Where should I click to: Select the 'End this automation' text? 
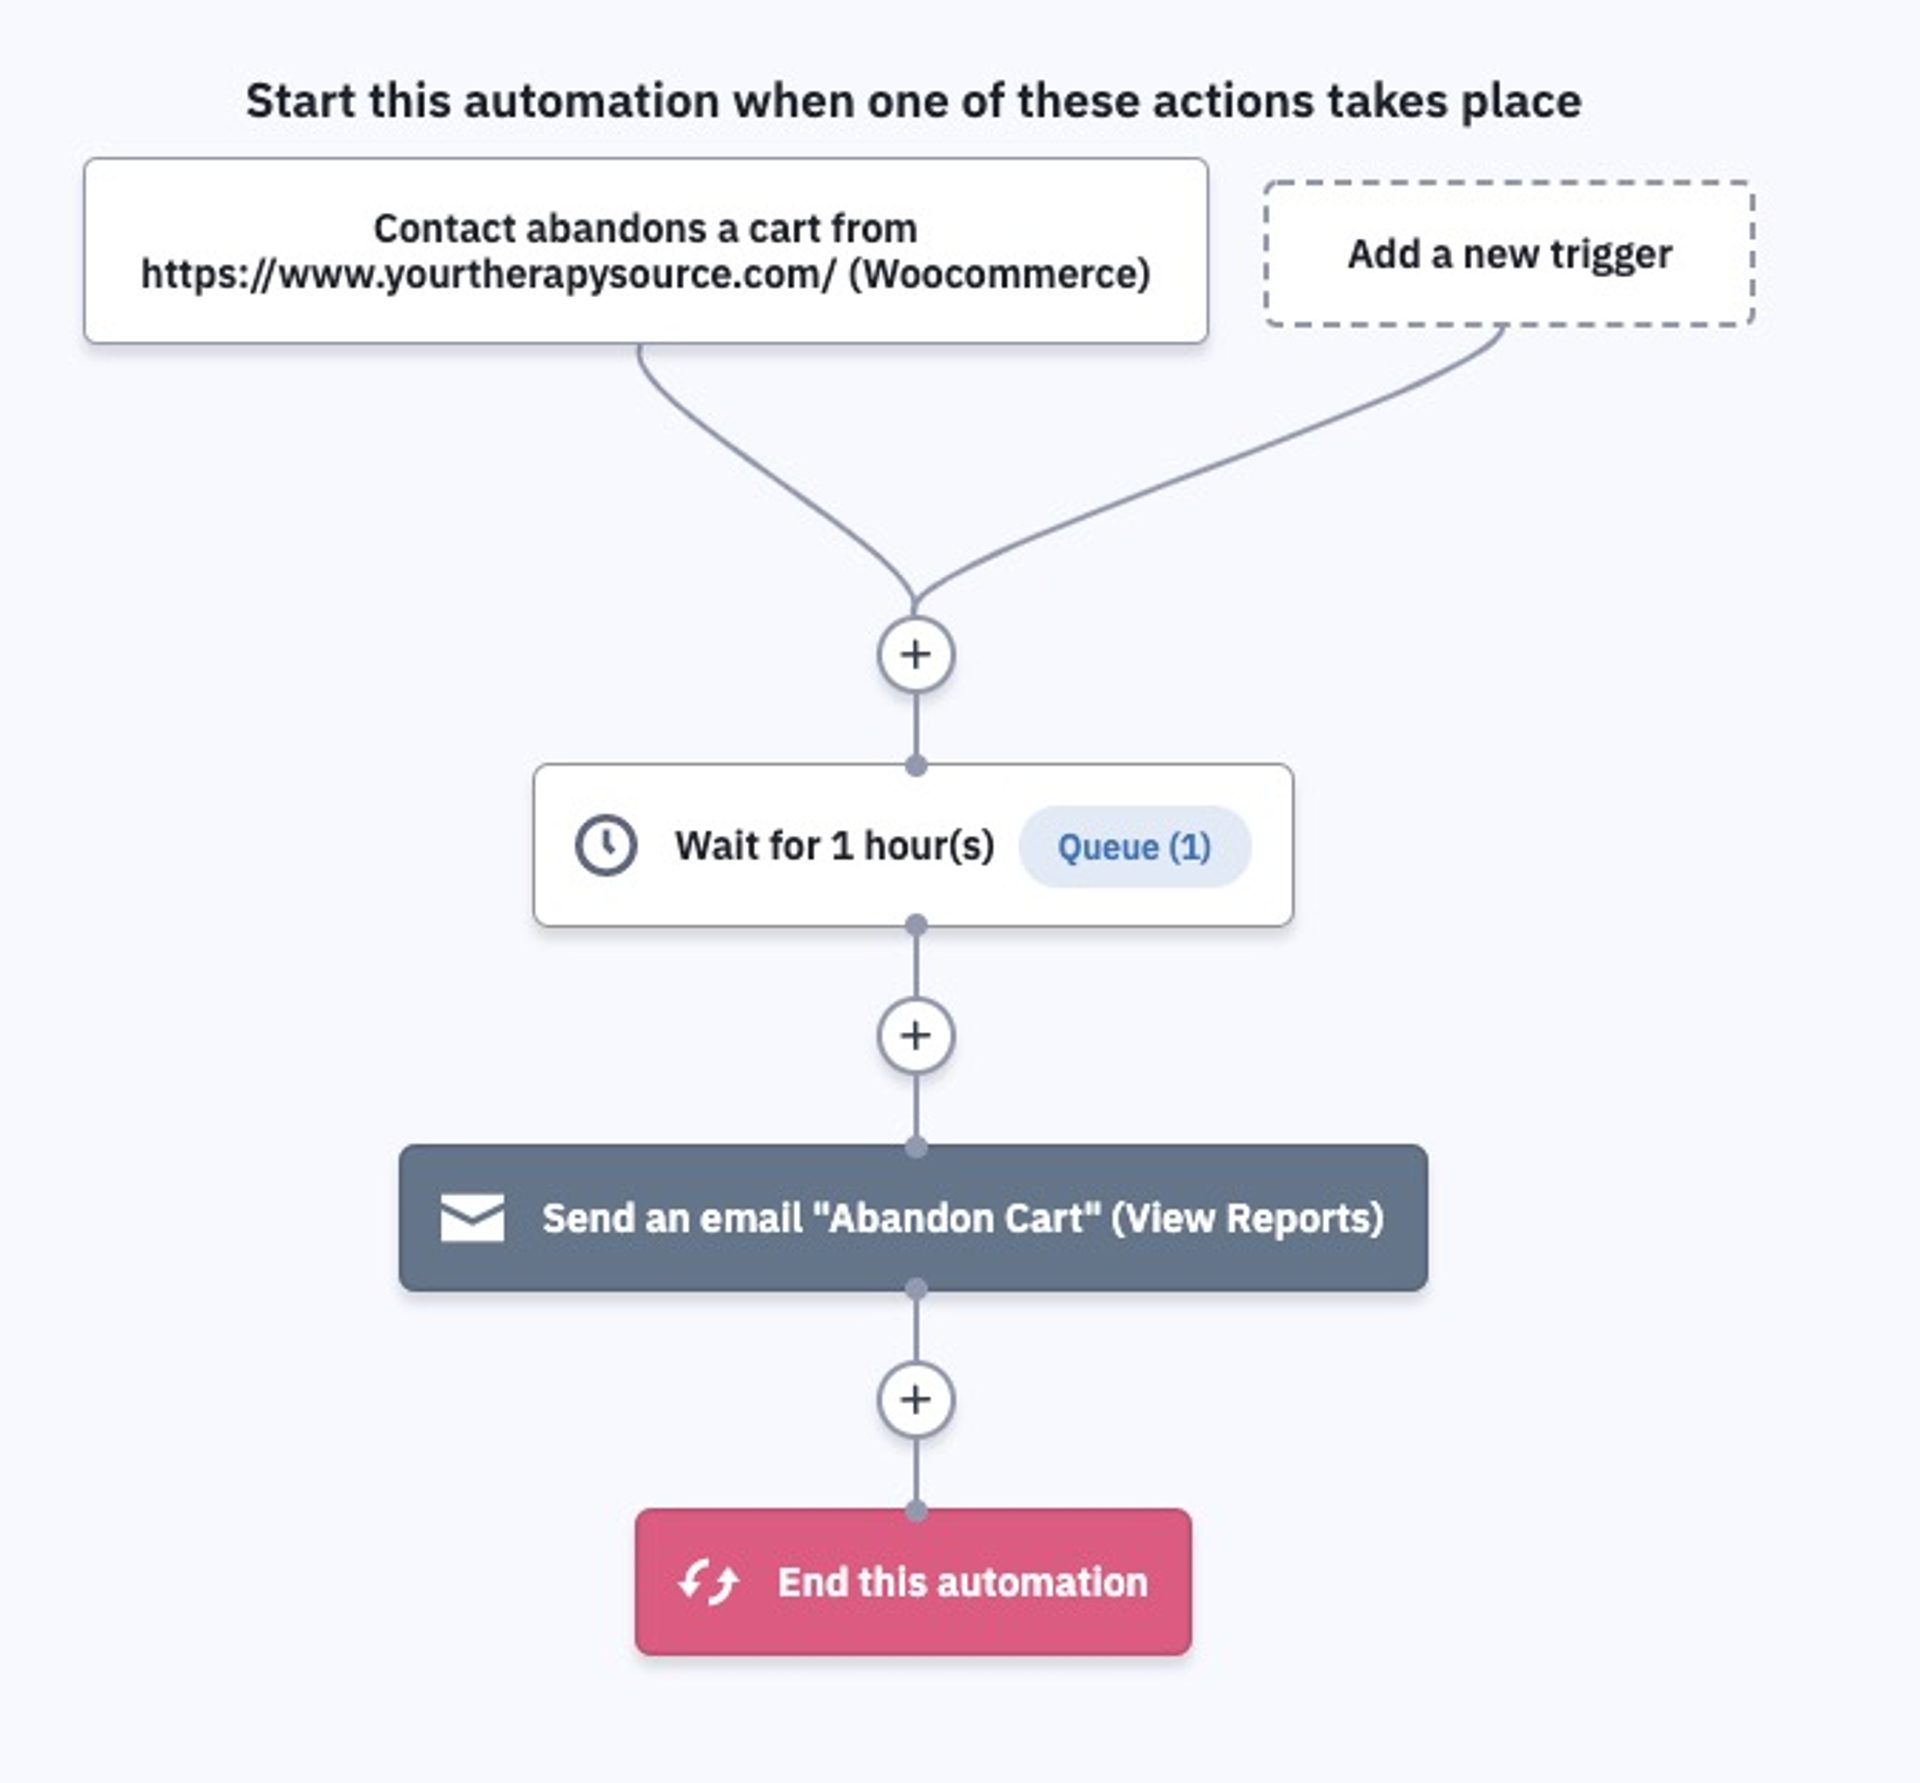click(x=962, y=1582)
